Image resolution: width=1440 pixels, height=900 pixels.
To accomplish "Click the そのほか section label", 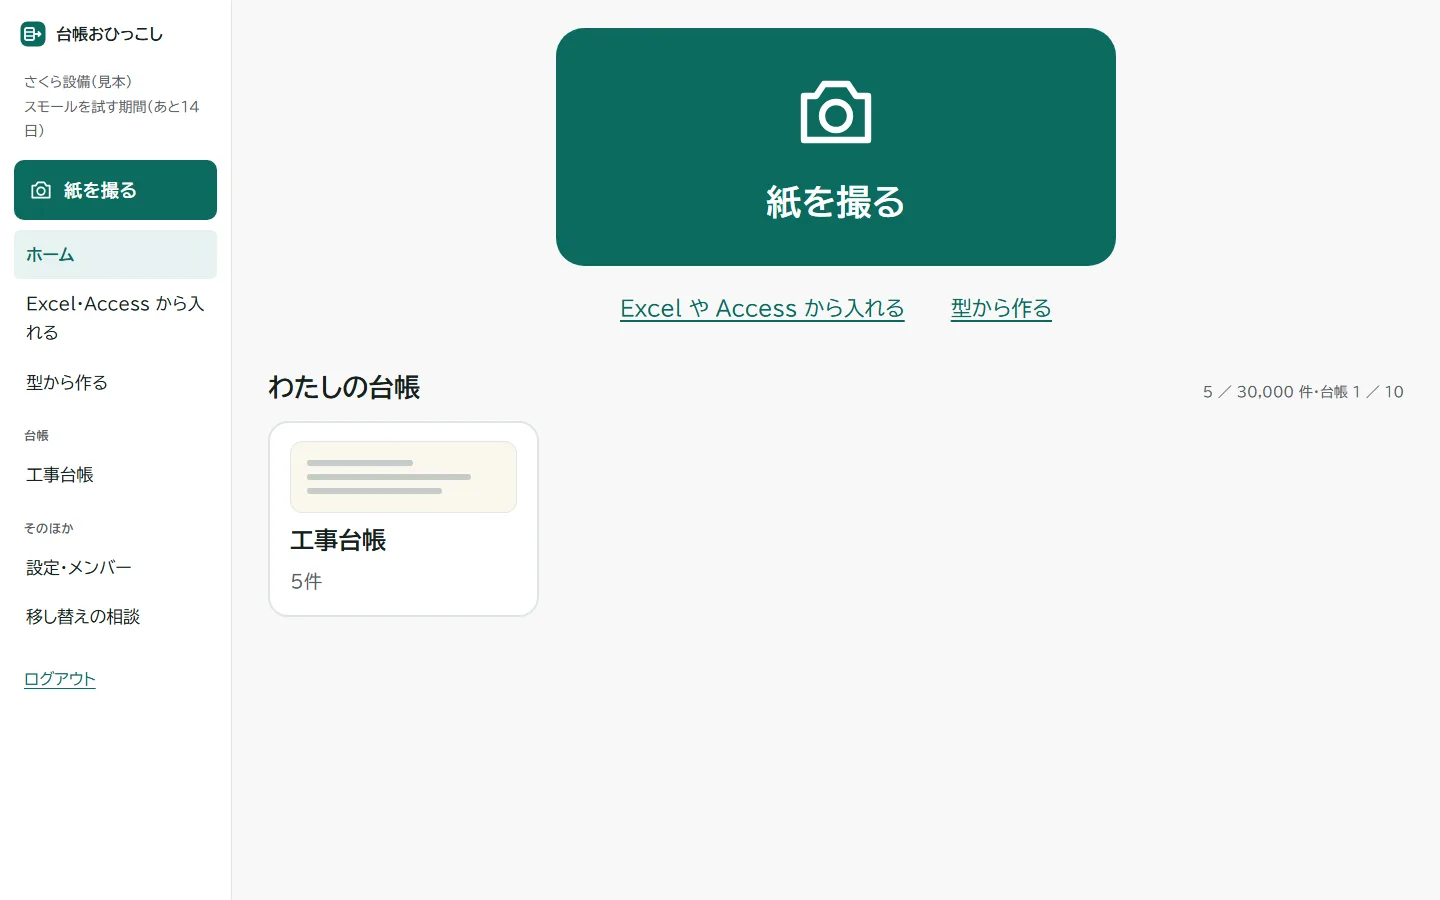I will pyautogui.click(x=49, y=528).
